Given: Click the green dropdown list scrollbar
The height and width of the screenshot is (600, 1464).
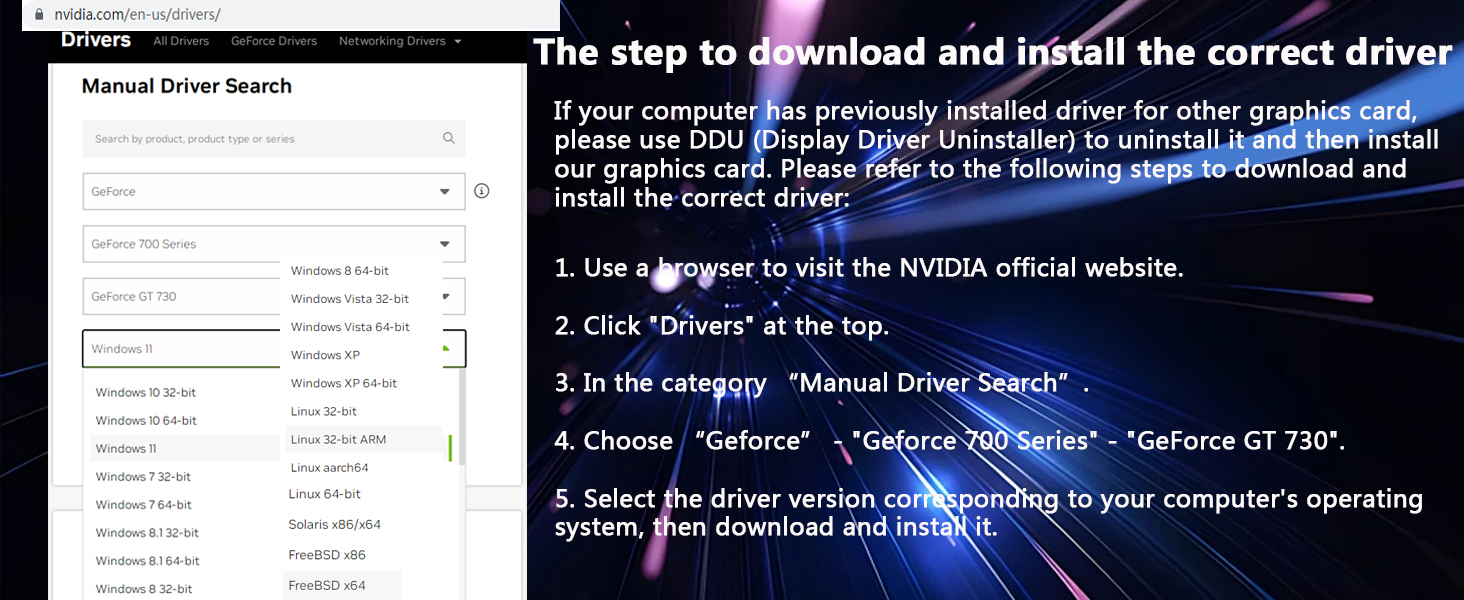Looking at the screenshot, I should [x=451, y=448].
